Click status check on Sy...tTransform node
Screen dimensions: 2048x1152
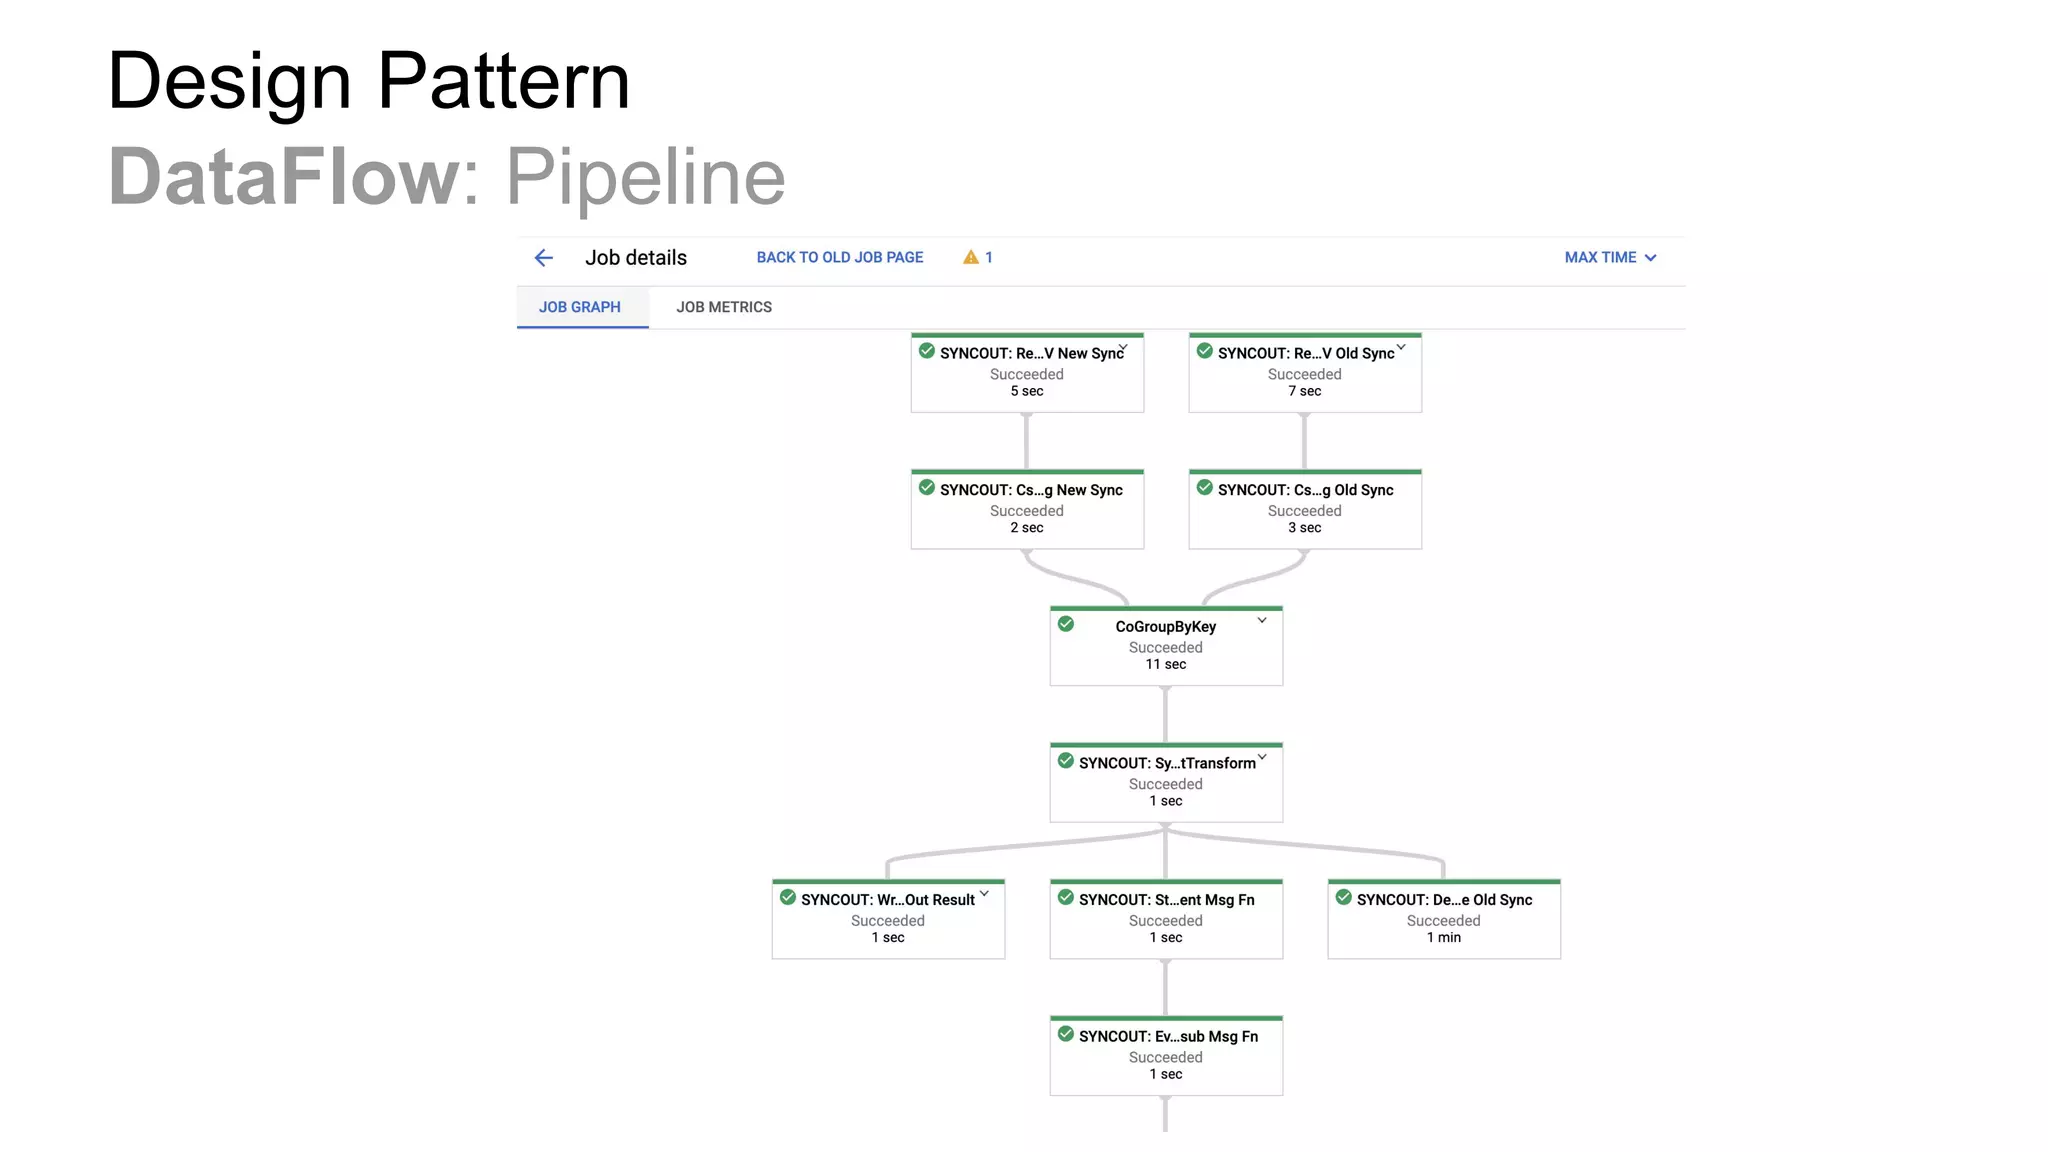(x=1066, y=761)
